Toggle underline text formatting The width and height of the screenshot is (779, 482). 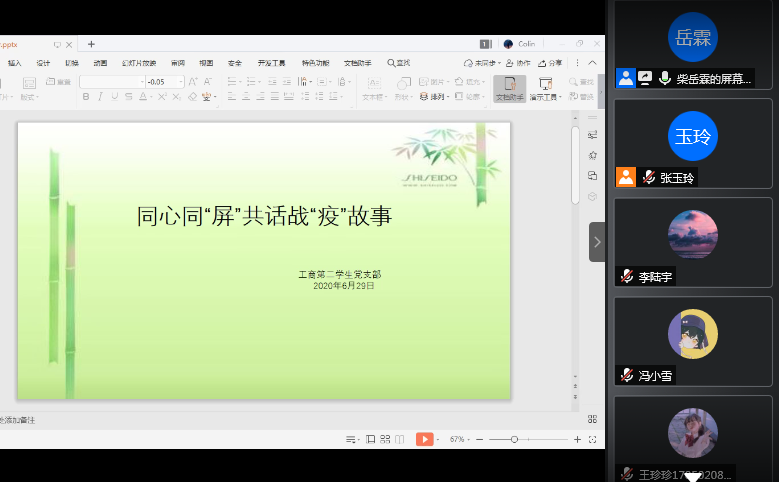tap(115, 97)
